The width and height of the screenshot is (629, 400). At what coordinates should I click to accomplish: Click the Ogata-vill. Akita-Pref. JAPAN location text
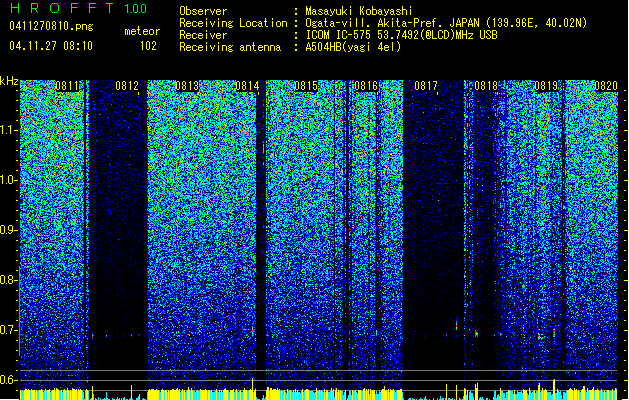446,23
